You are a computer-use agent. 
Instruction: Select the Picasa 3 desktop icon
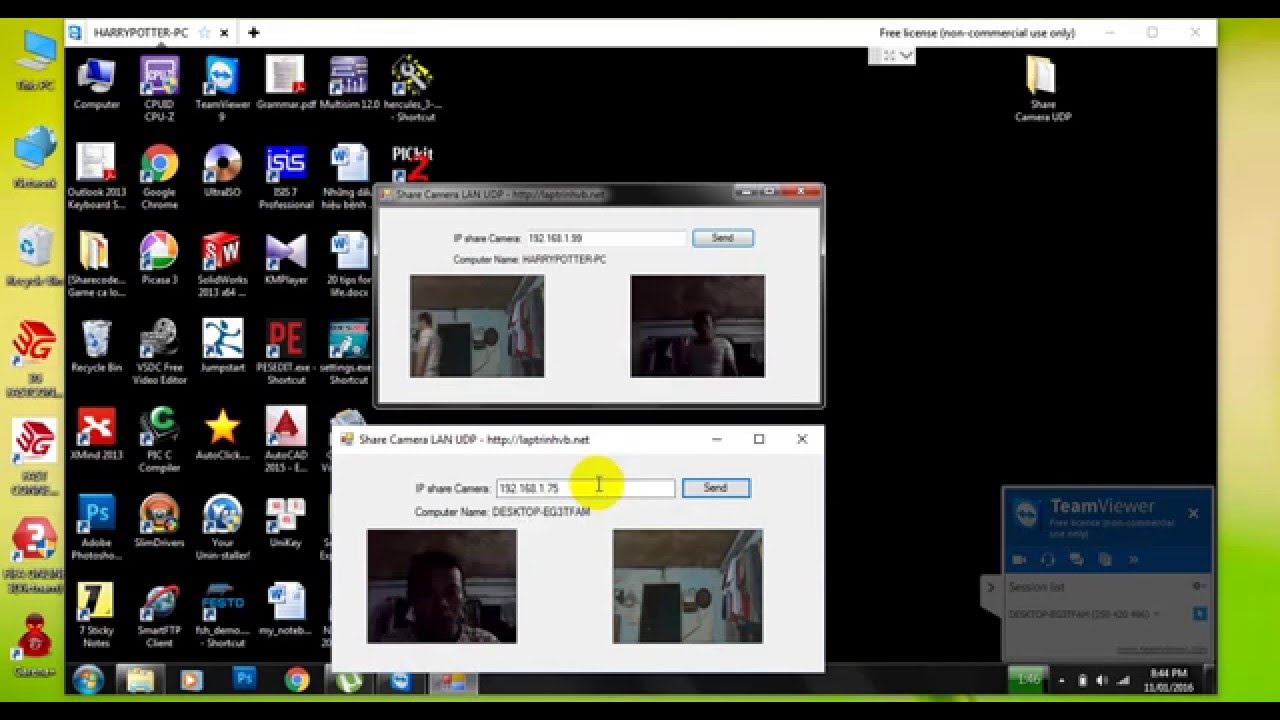pyautogui.click(x=159, y=258)
